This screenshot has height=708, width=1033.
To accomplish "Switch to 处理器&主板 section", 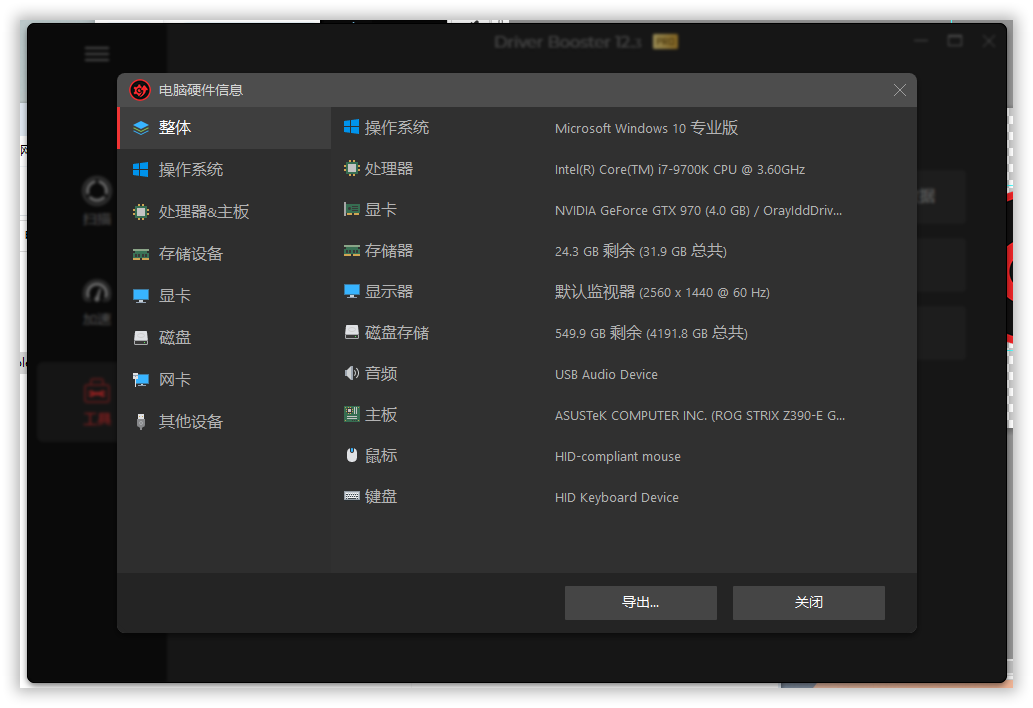I will tap(224, 211).
